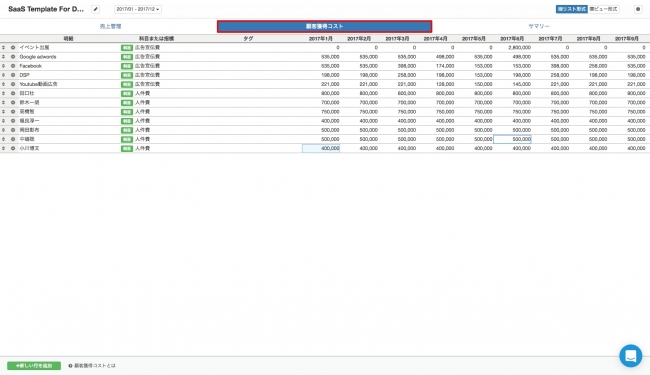The width and height of the screenshot is (650, 375).
Task: Click the reorder handle for 福良淳一 row
Action: [4, 121]
